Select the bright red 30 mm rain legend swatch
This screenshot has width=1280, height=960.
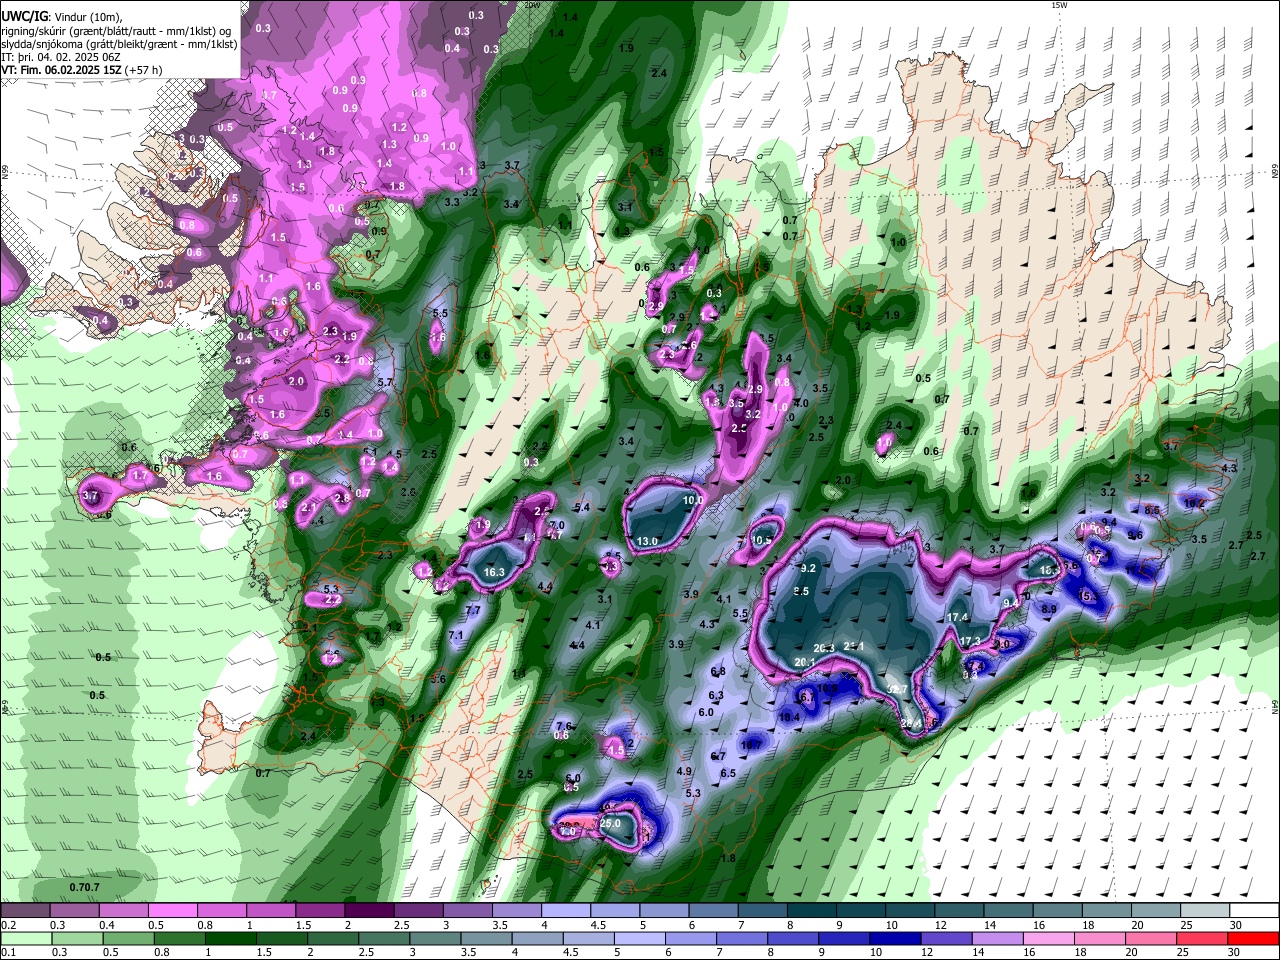coord(1254,938)
